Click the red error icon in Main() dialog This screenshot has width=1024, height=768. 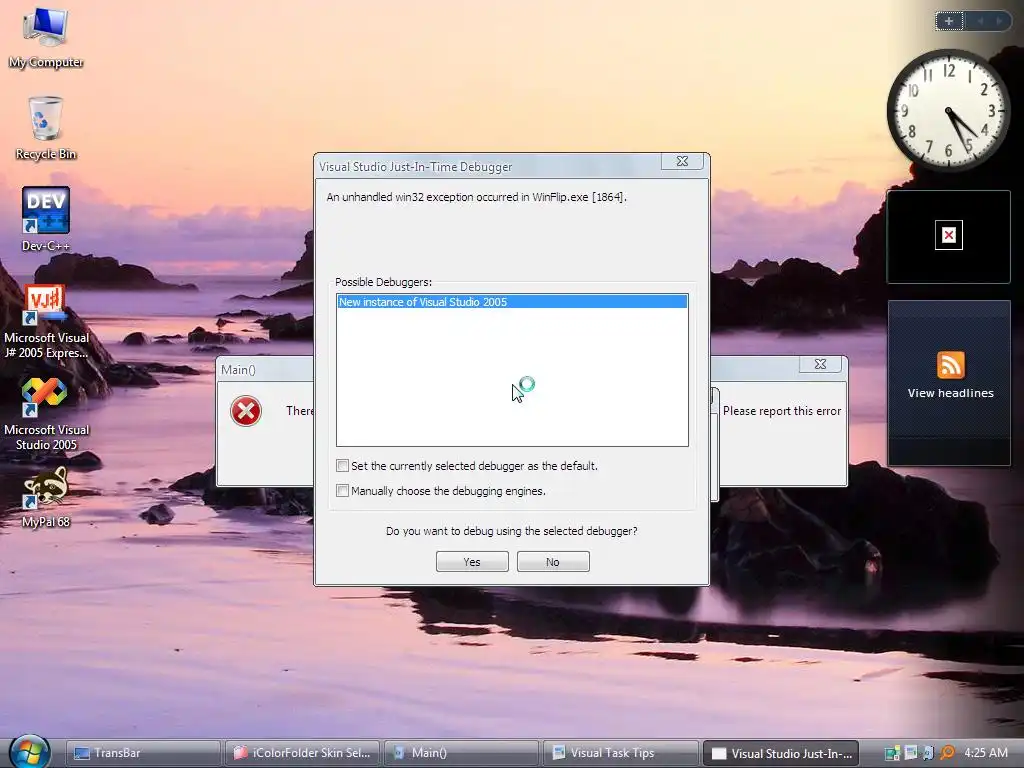click(x=246, y=411)
